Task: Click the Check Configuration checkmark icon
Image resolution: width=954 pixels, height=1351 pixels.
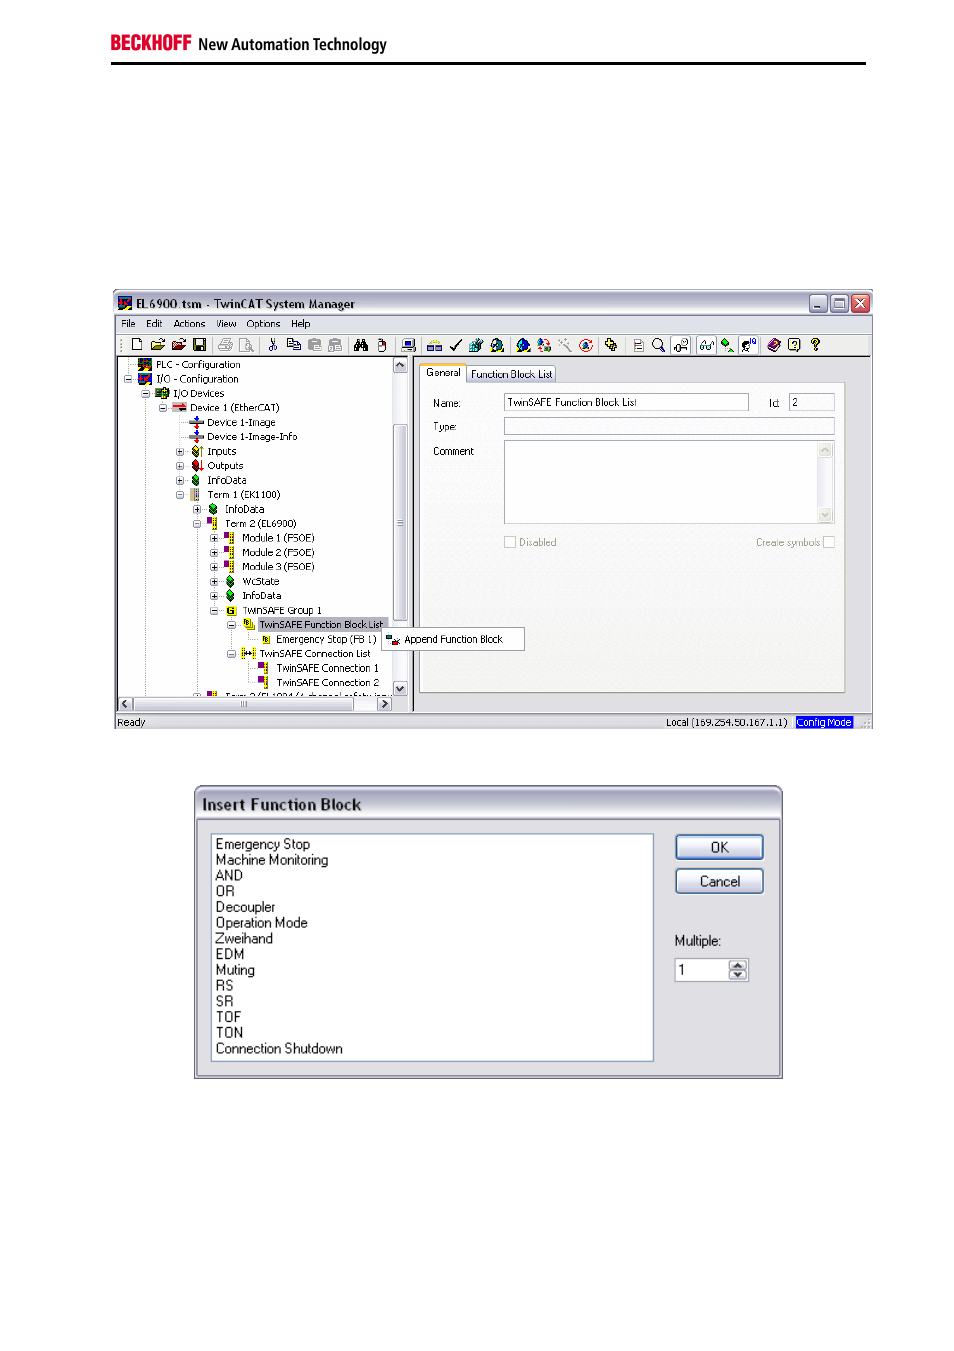Action: pyautogui.click(x=456, y=345)
